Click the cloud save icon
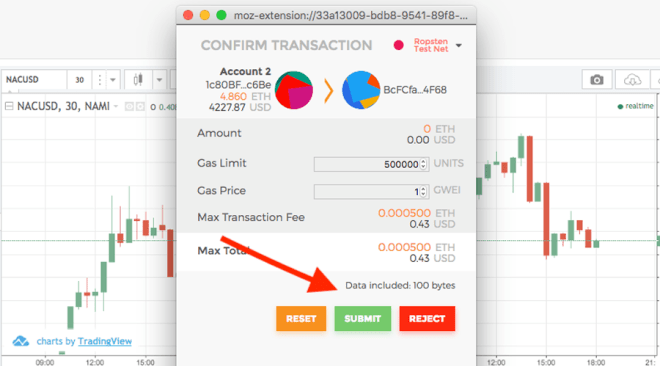 (x=632, y=80)
